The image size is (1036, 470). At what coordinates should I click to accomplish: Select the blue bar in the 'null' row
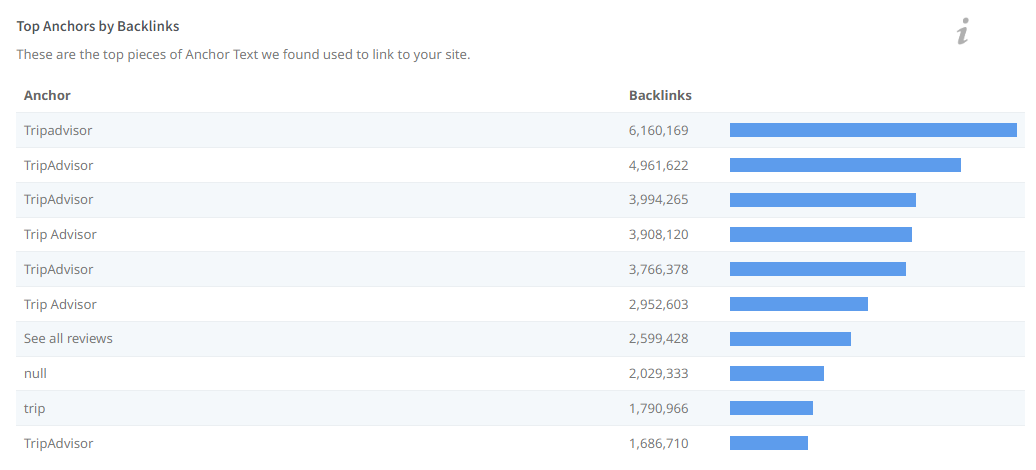click(777, 373)
